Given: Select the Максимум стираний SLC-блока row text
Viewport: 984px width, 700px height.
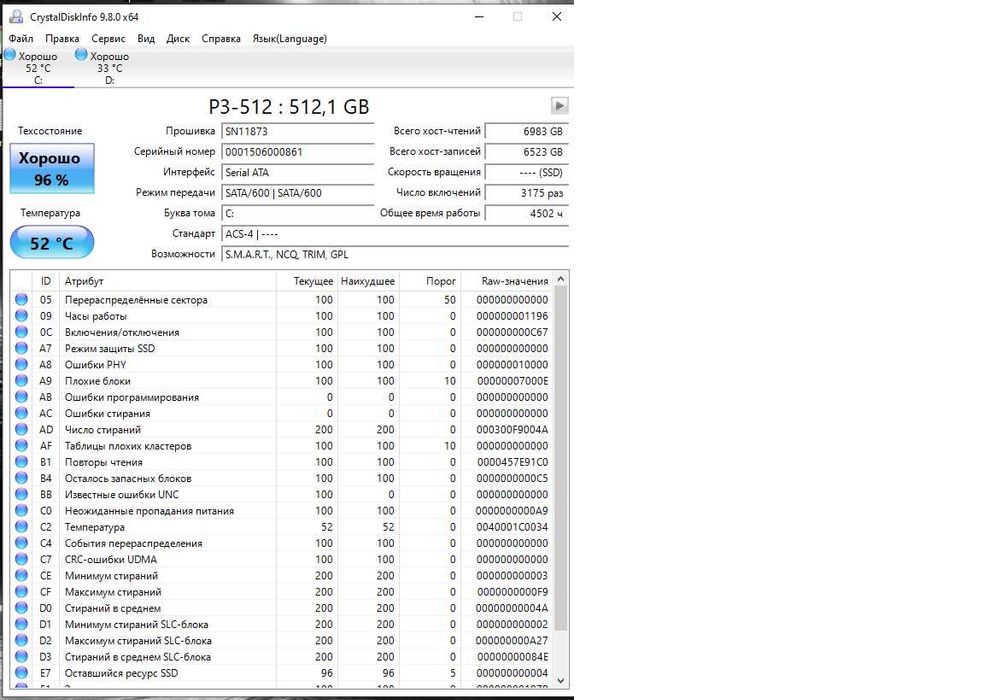Looking at the screenshot, I should [x=138, y=640].
